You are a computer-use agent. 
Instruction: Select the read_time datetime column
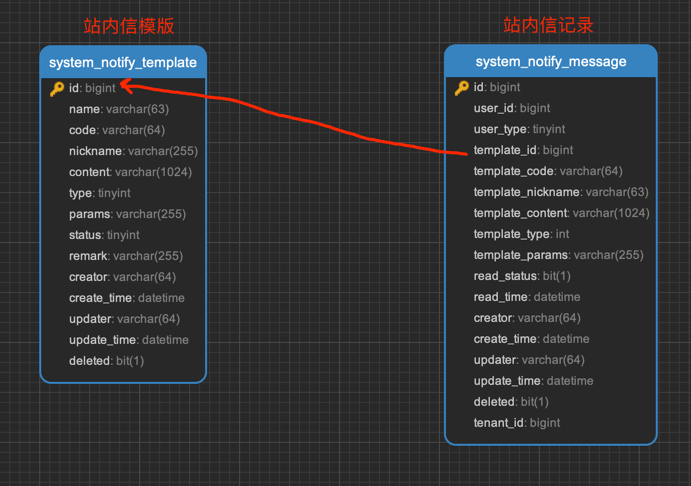click(x=526, y=297)
